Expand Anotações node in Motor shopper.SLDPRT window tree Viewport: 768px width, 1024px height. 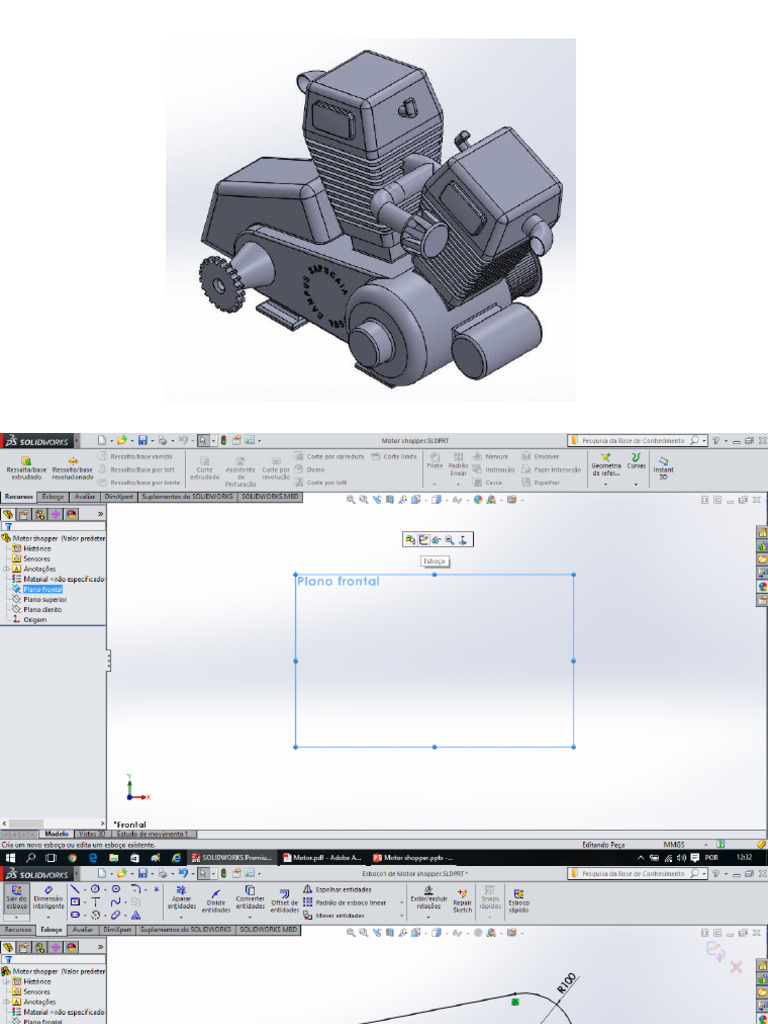[x=7, y=569]
